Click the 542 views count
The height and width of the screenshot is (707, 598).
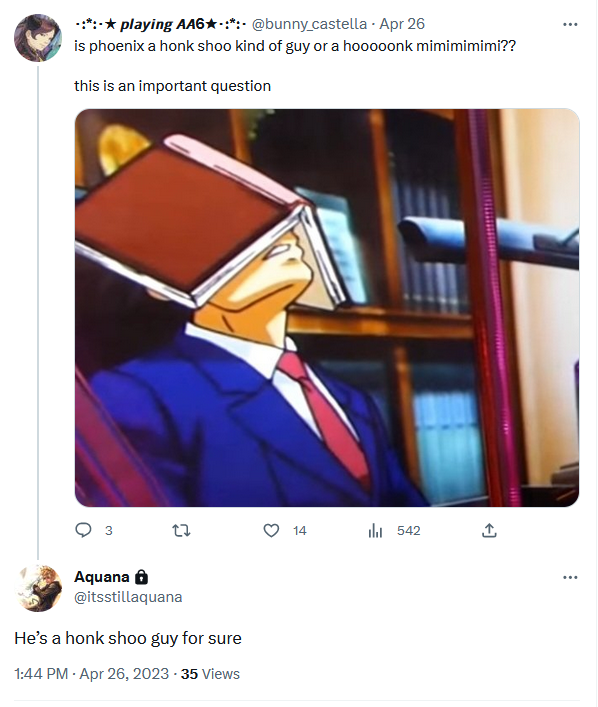point(409,531)
